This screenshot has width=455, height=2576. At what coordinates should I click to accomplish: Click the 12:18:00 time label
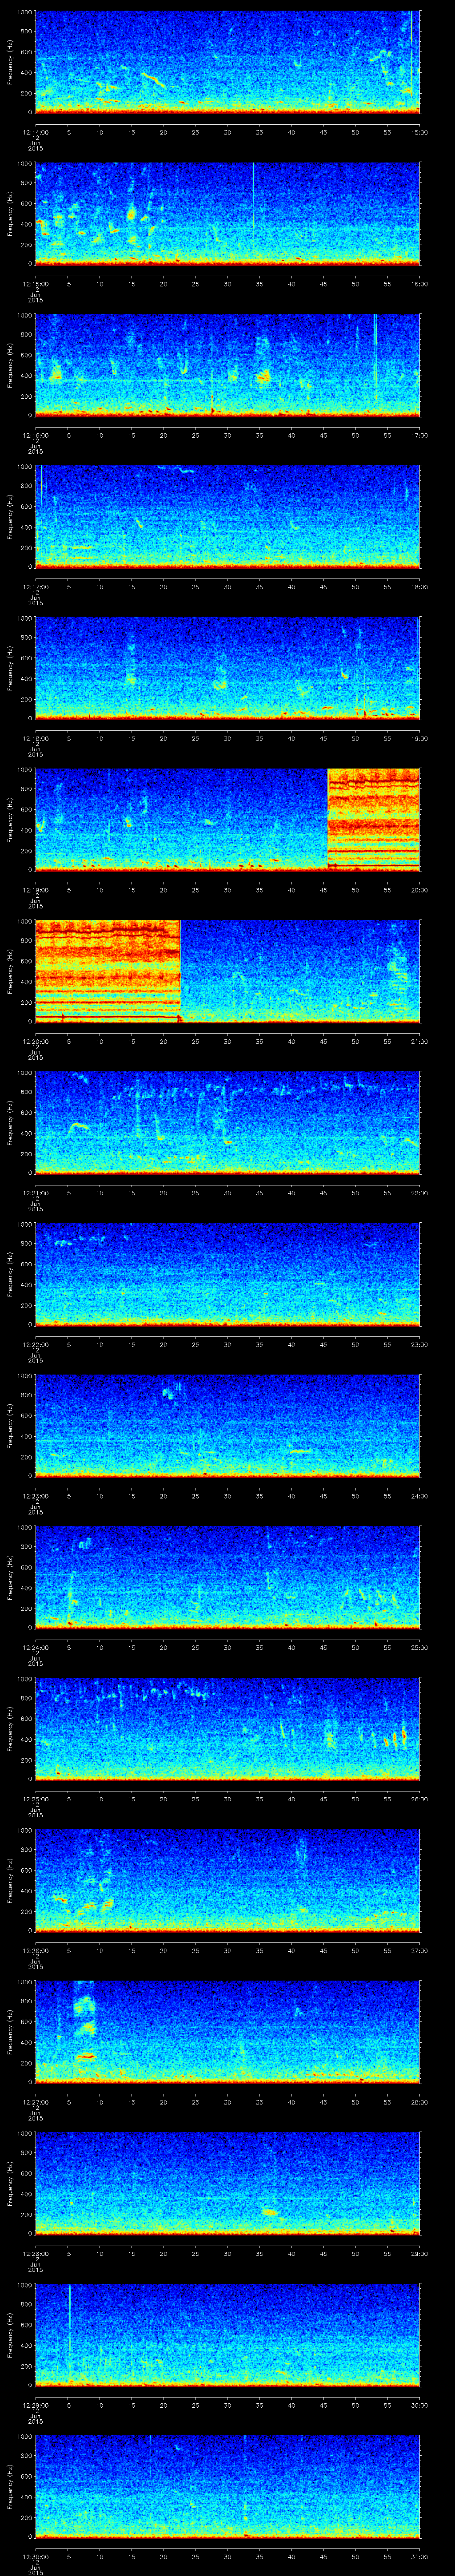[x=35, y=738]
